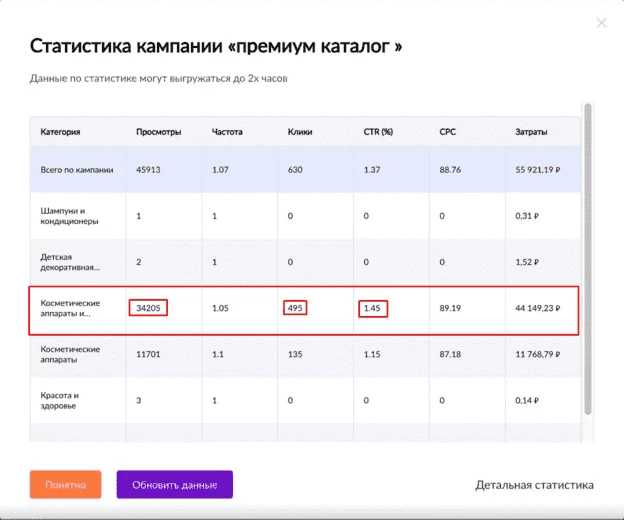Click CPC value 87.18
The width and height of the screenshot is (624, 520).
[x=450, y=354]
